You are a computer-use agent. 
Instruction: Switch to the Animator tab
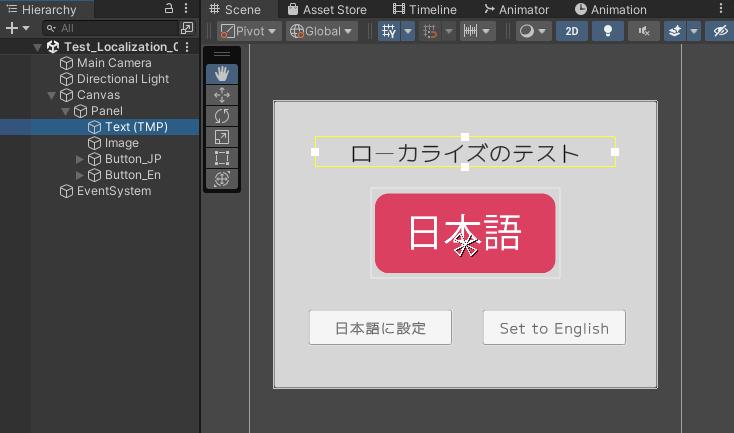point(515,9)
